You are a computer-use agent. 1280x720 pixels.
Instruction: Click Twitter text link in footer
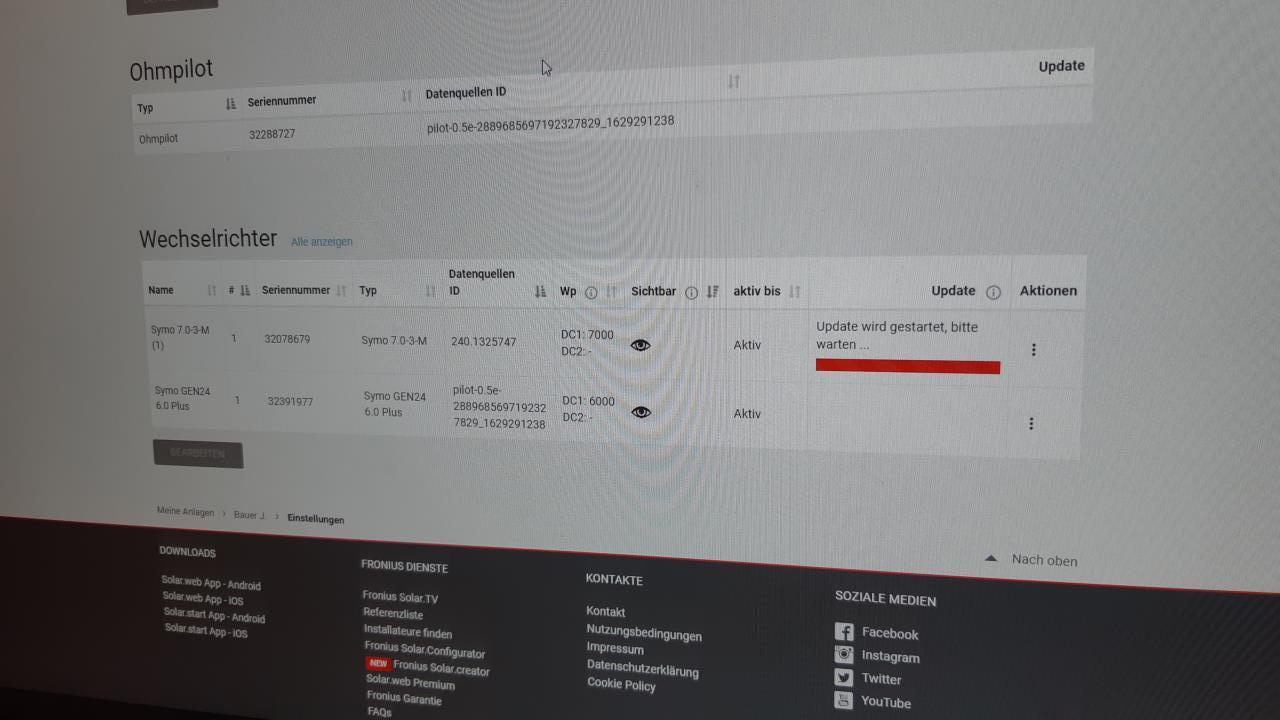882,679
